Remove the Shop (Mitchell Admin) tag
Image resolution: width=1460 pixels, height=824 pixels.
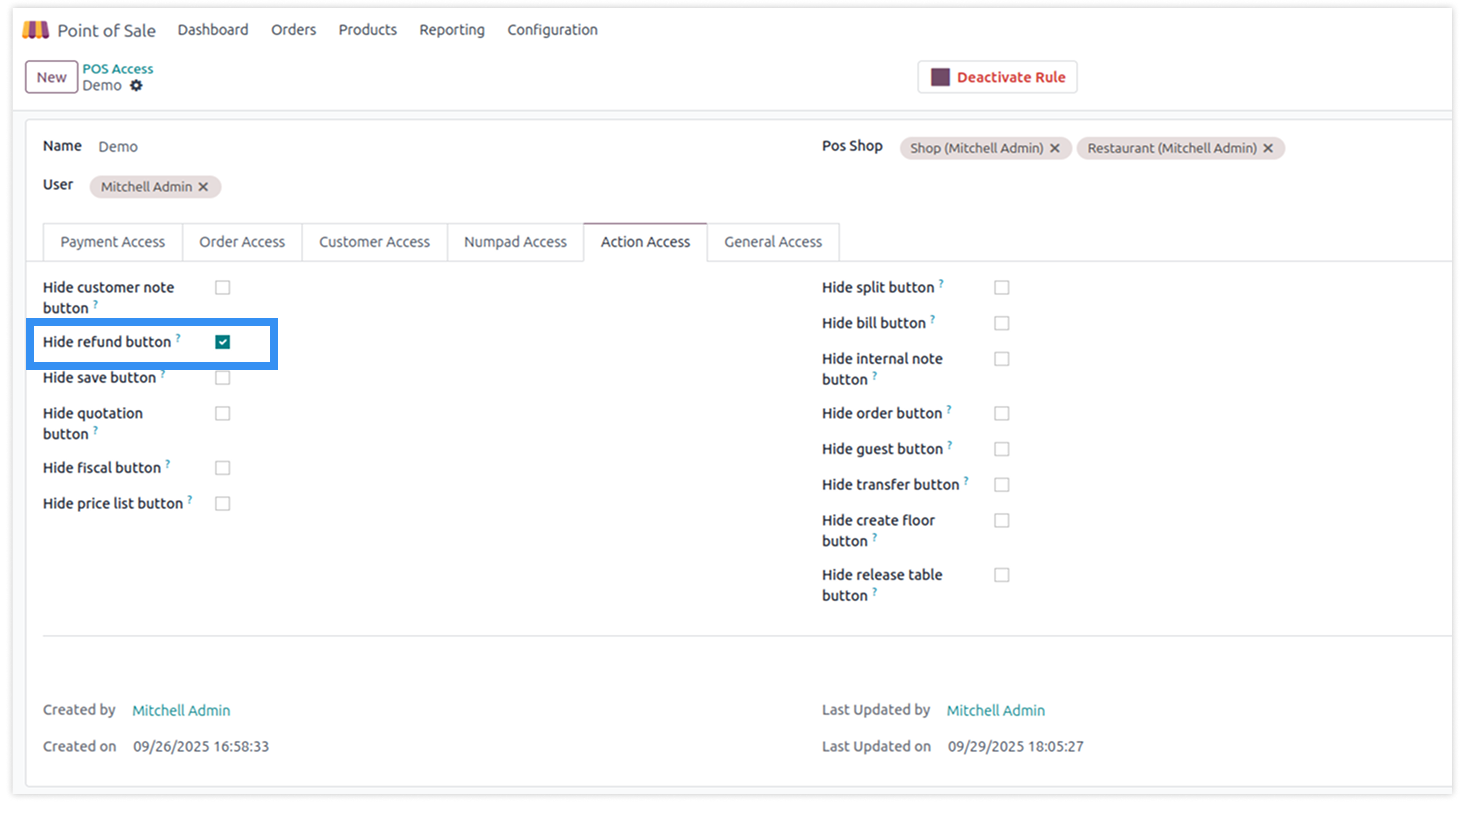click(x=1054, y=148)
